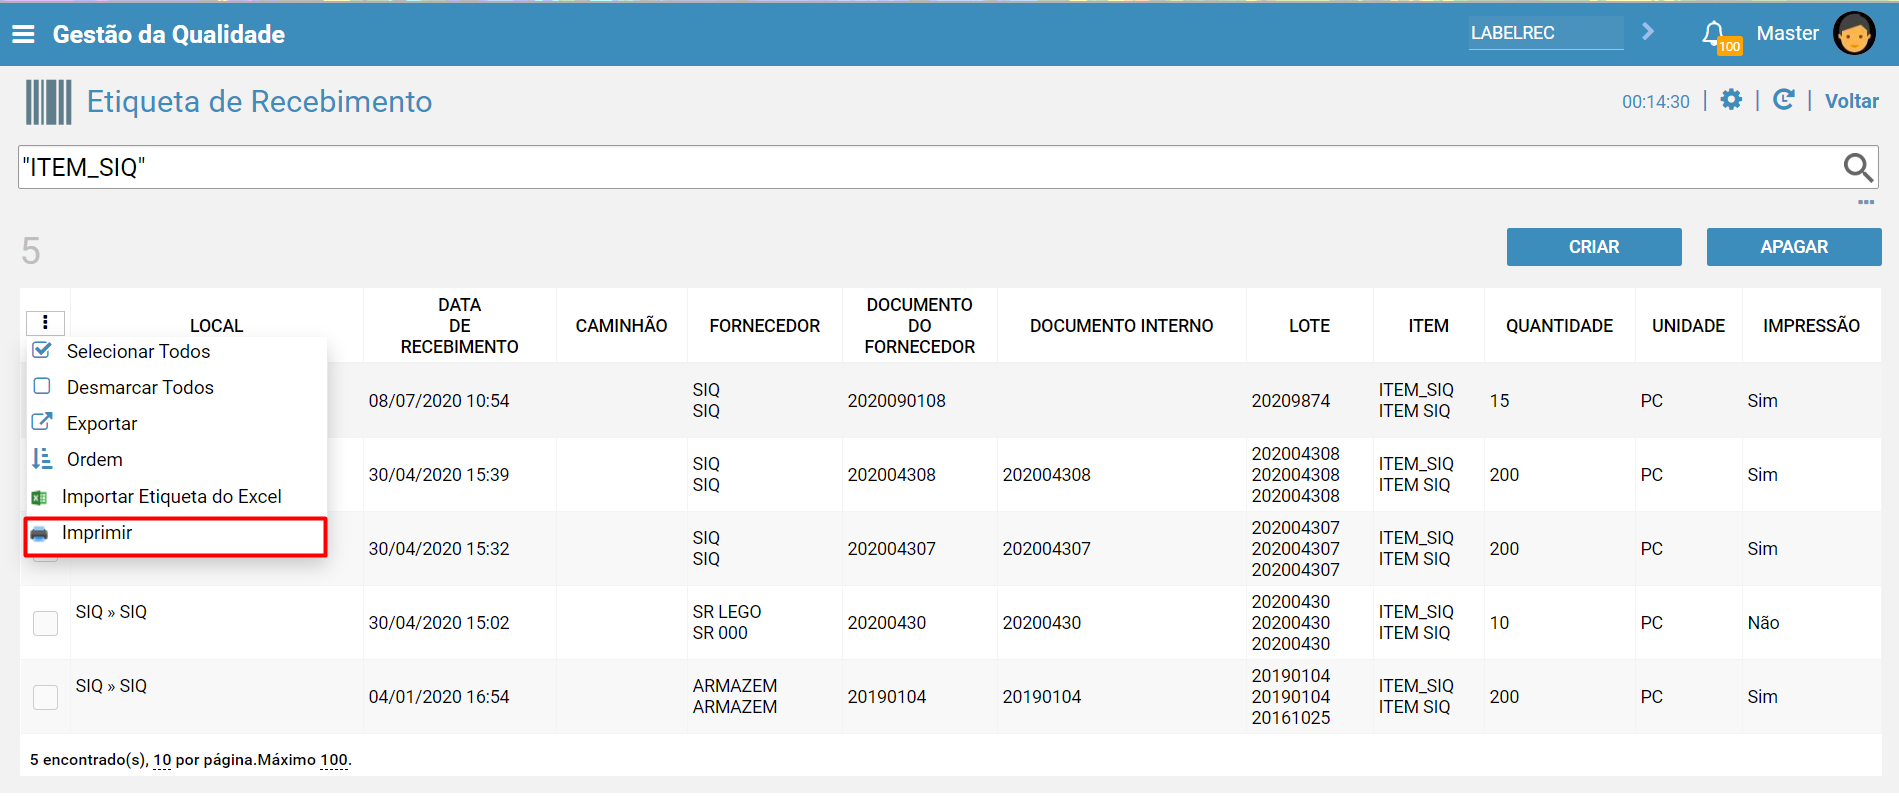Screen dimensions: 1899x796
Task: Select internal document cell 202004307
Action: (x=1047, y=549)
